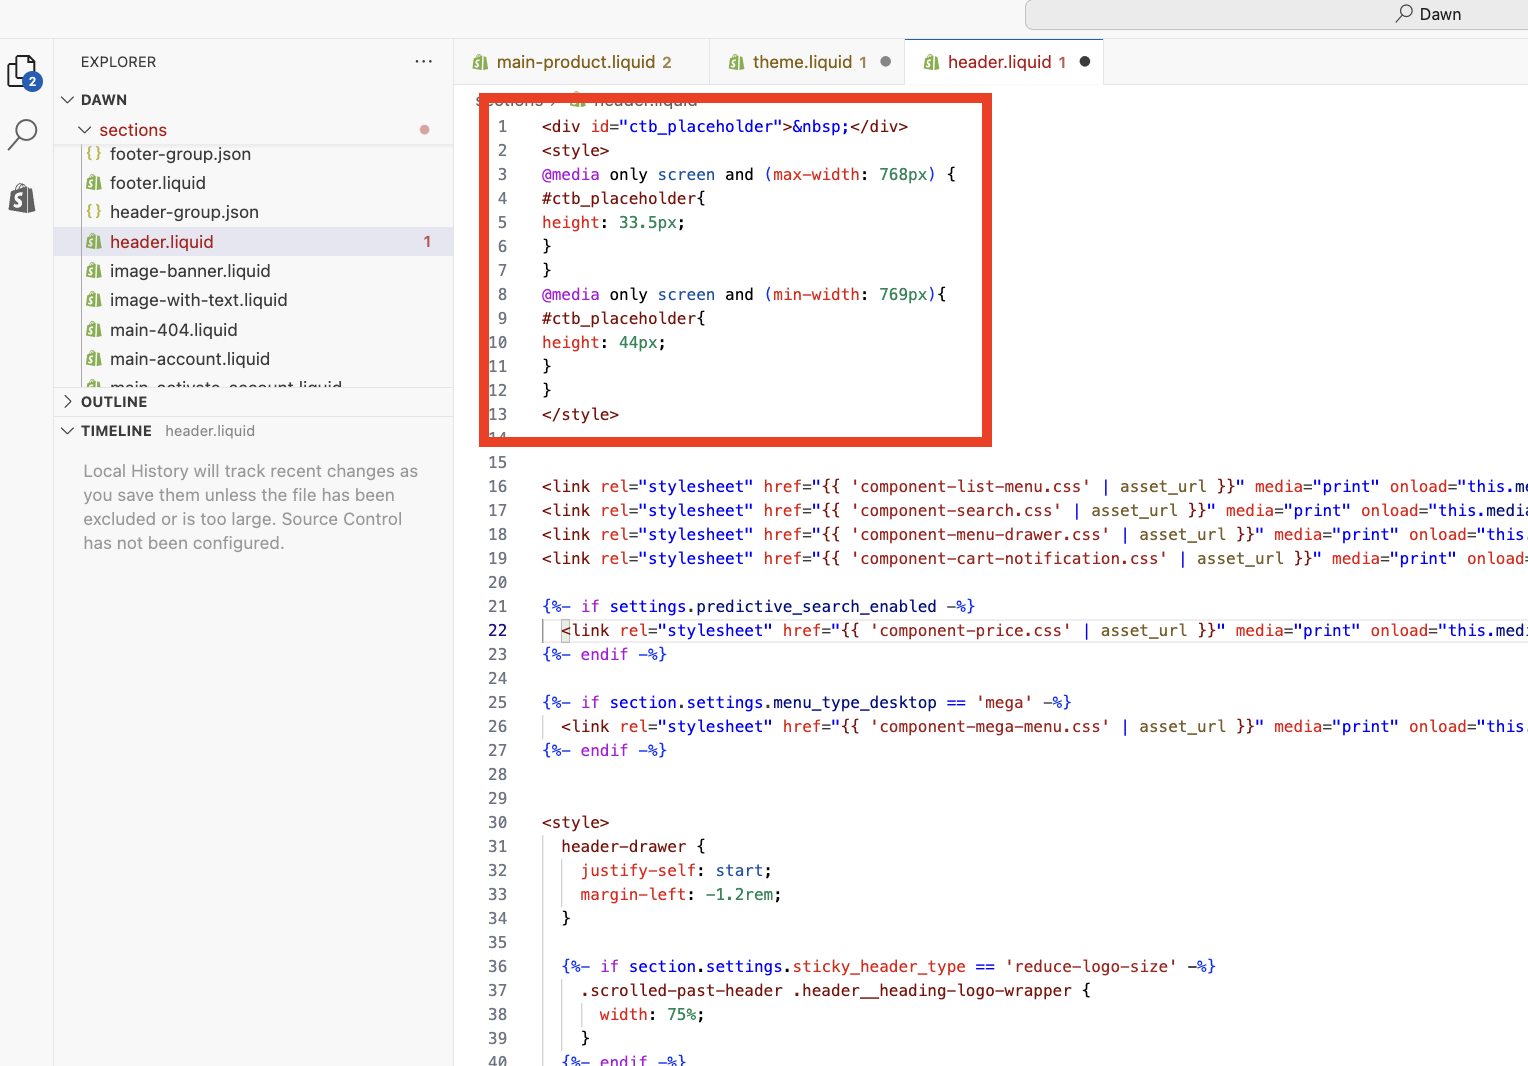1528x1066 pixels.
Task: Open the Shopify extension icon in sidebar
Action: [x=22, y=198]
